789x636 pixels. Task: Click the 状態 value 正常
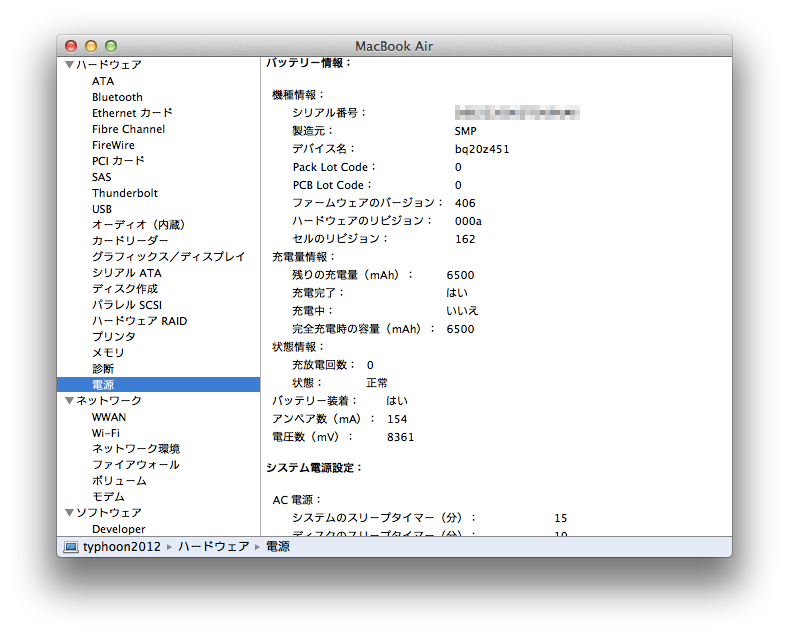pyautogui.click(x=377, y=383)
